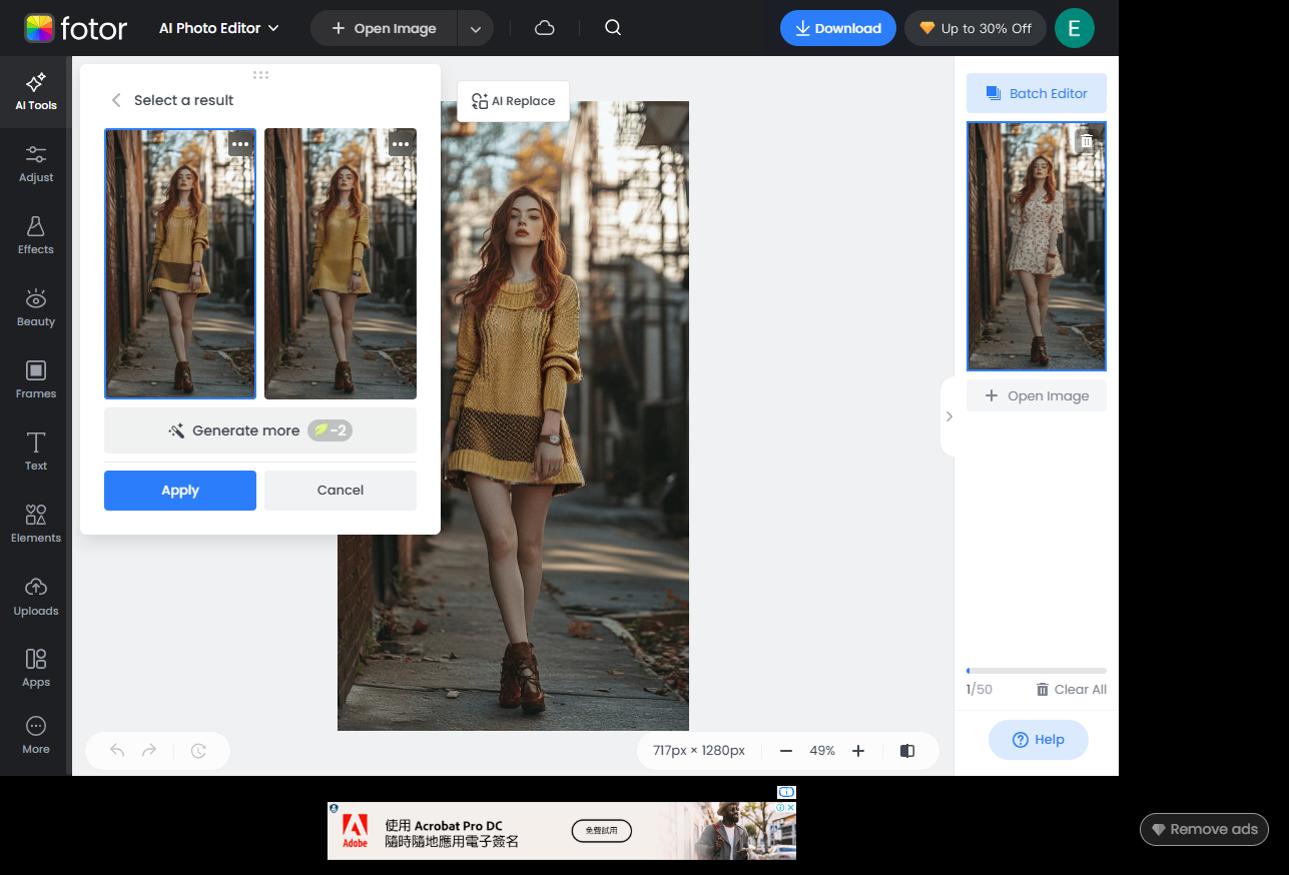Open the AI Photo Editor mode dropdown
Screen dimensions: 1289x875
(218, 28)
